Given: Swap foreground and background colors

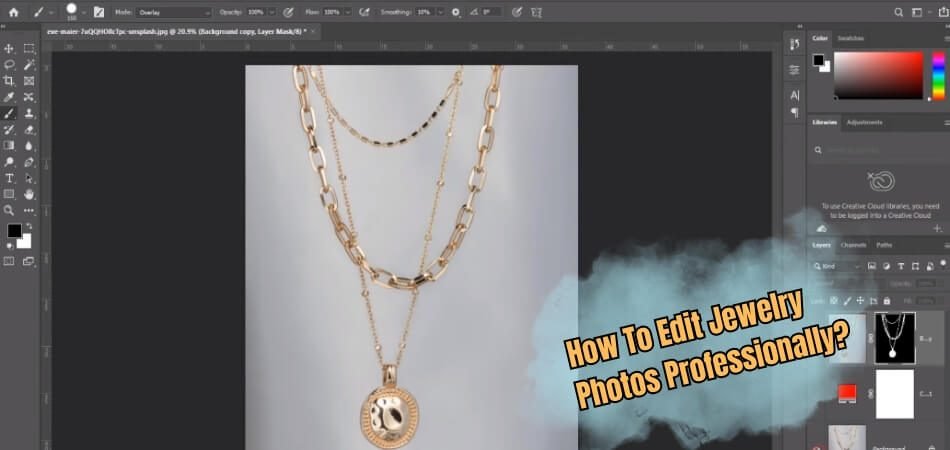Looking at the screenshot, I should 28,226.
